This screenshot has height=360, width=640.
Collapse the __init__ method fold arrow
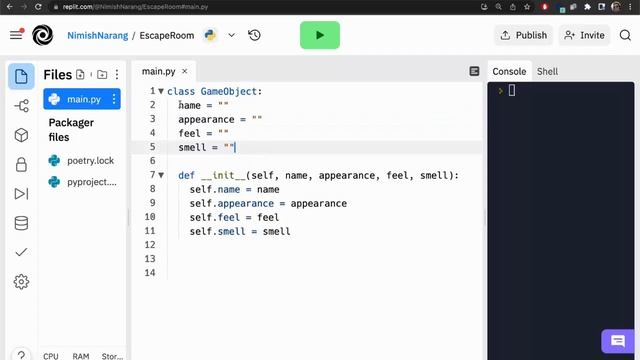coord(161,175)
